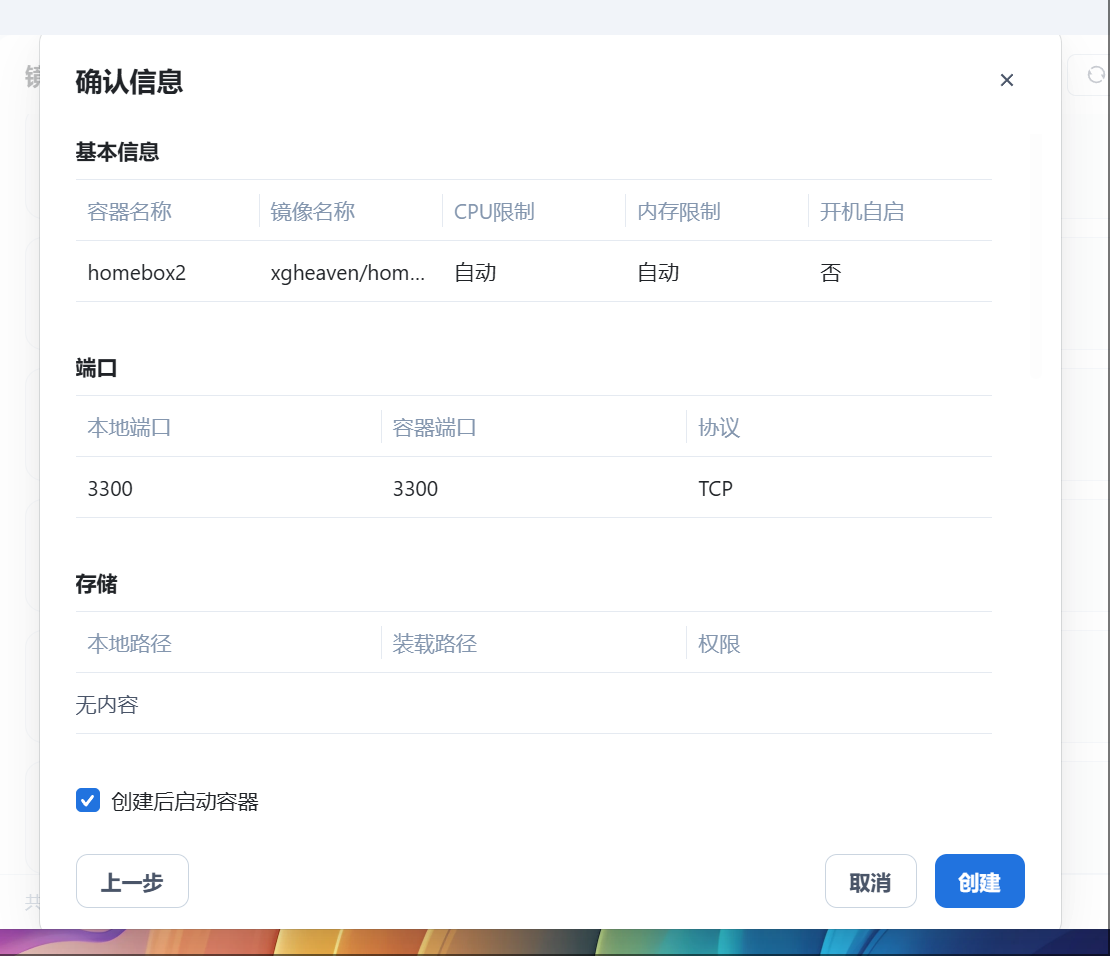Click the 内存限制 column header
The width and height of the screenshot is (1110, 956).
pyautogui.click(x=678, y=212)
